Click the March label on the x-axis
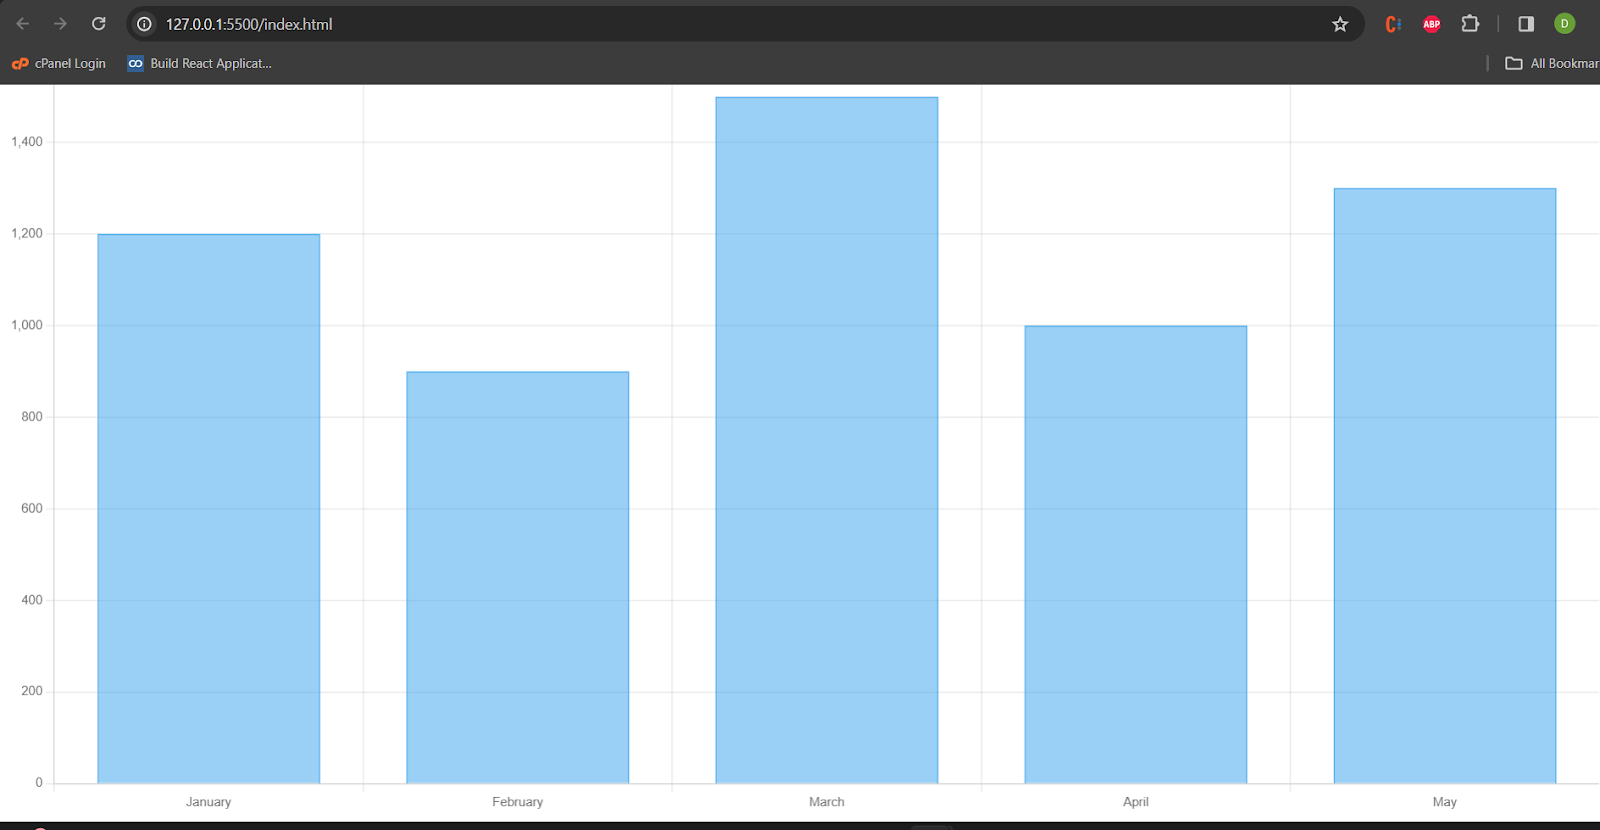Viewport: 1600px width, 830px height. click(826, 802)
